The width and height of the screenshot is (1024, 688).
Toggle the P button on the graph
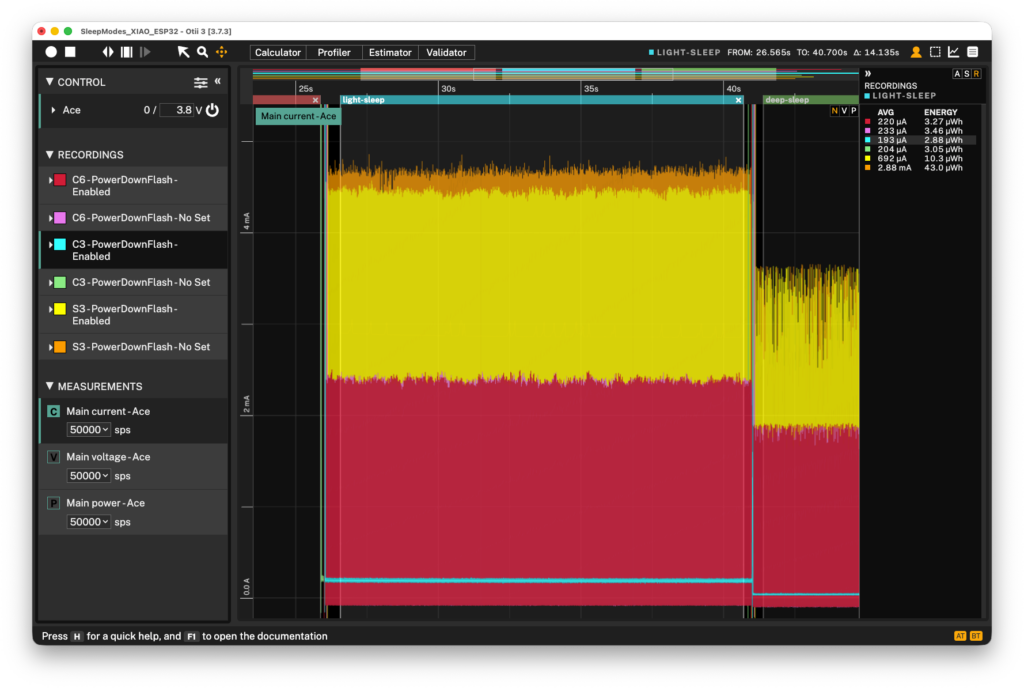pyautogui.click(x=854, y=111)
